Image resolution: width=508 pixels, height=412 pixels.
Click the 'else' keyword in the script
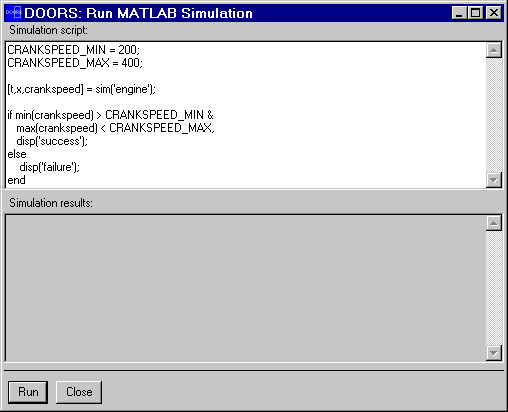pyautogui.click(x=17, y=154)
